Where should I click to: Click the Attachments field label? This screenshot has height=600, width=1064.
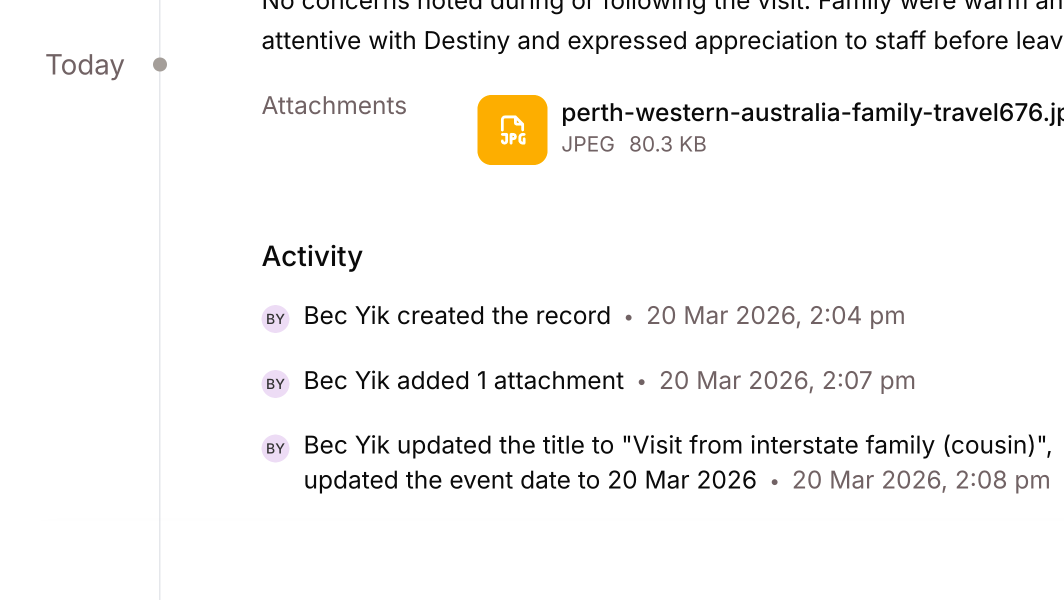(334, 106)
